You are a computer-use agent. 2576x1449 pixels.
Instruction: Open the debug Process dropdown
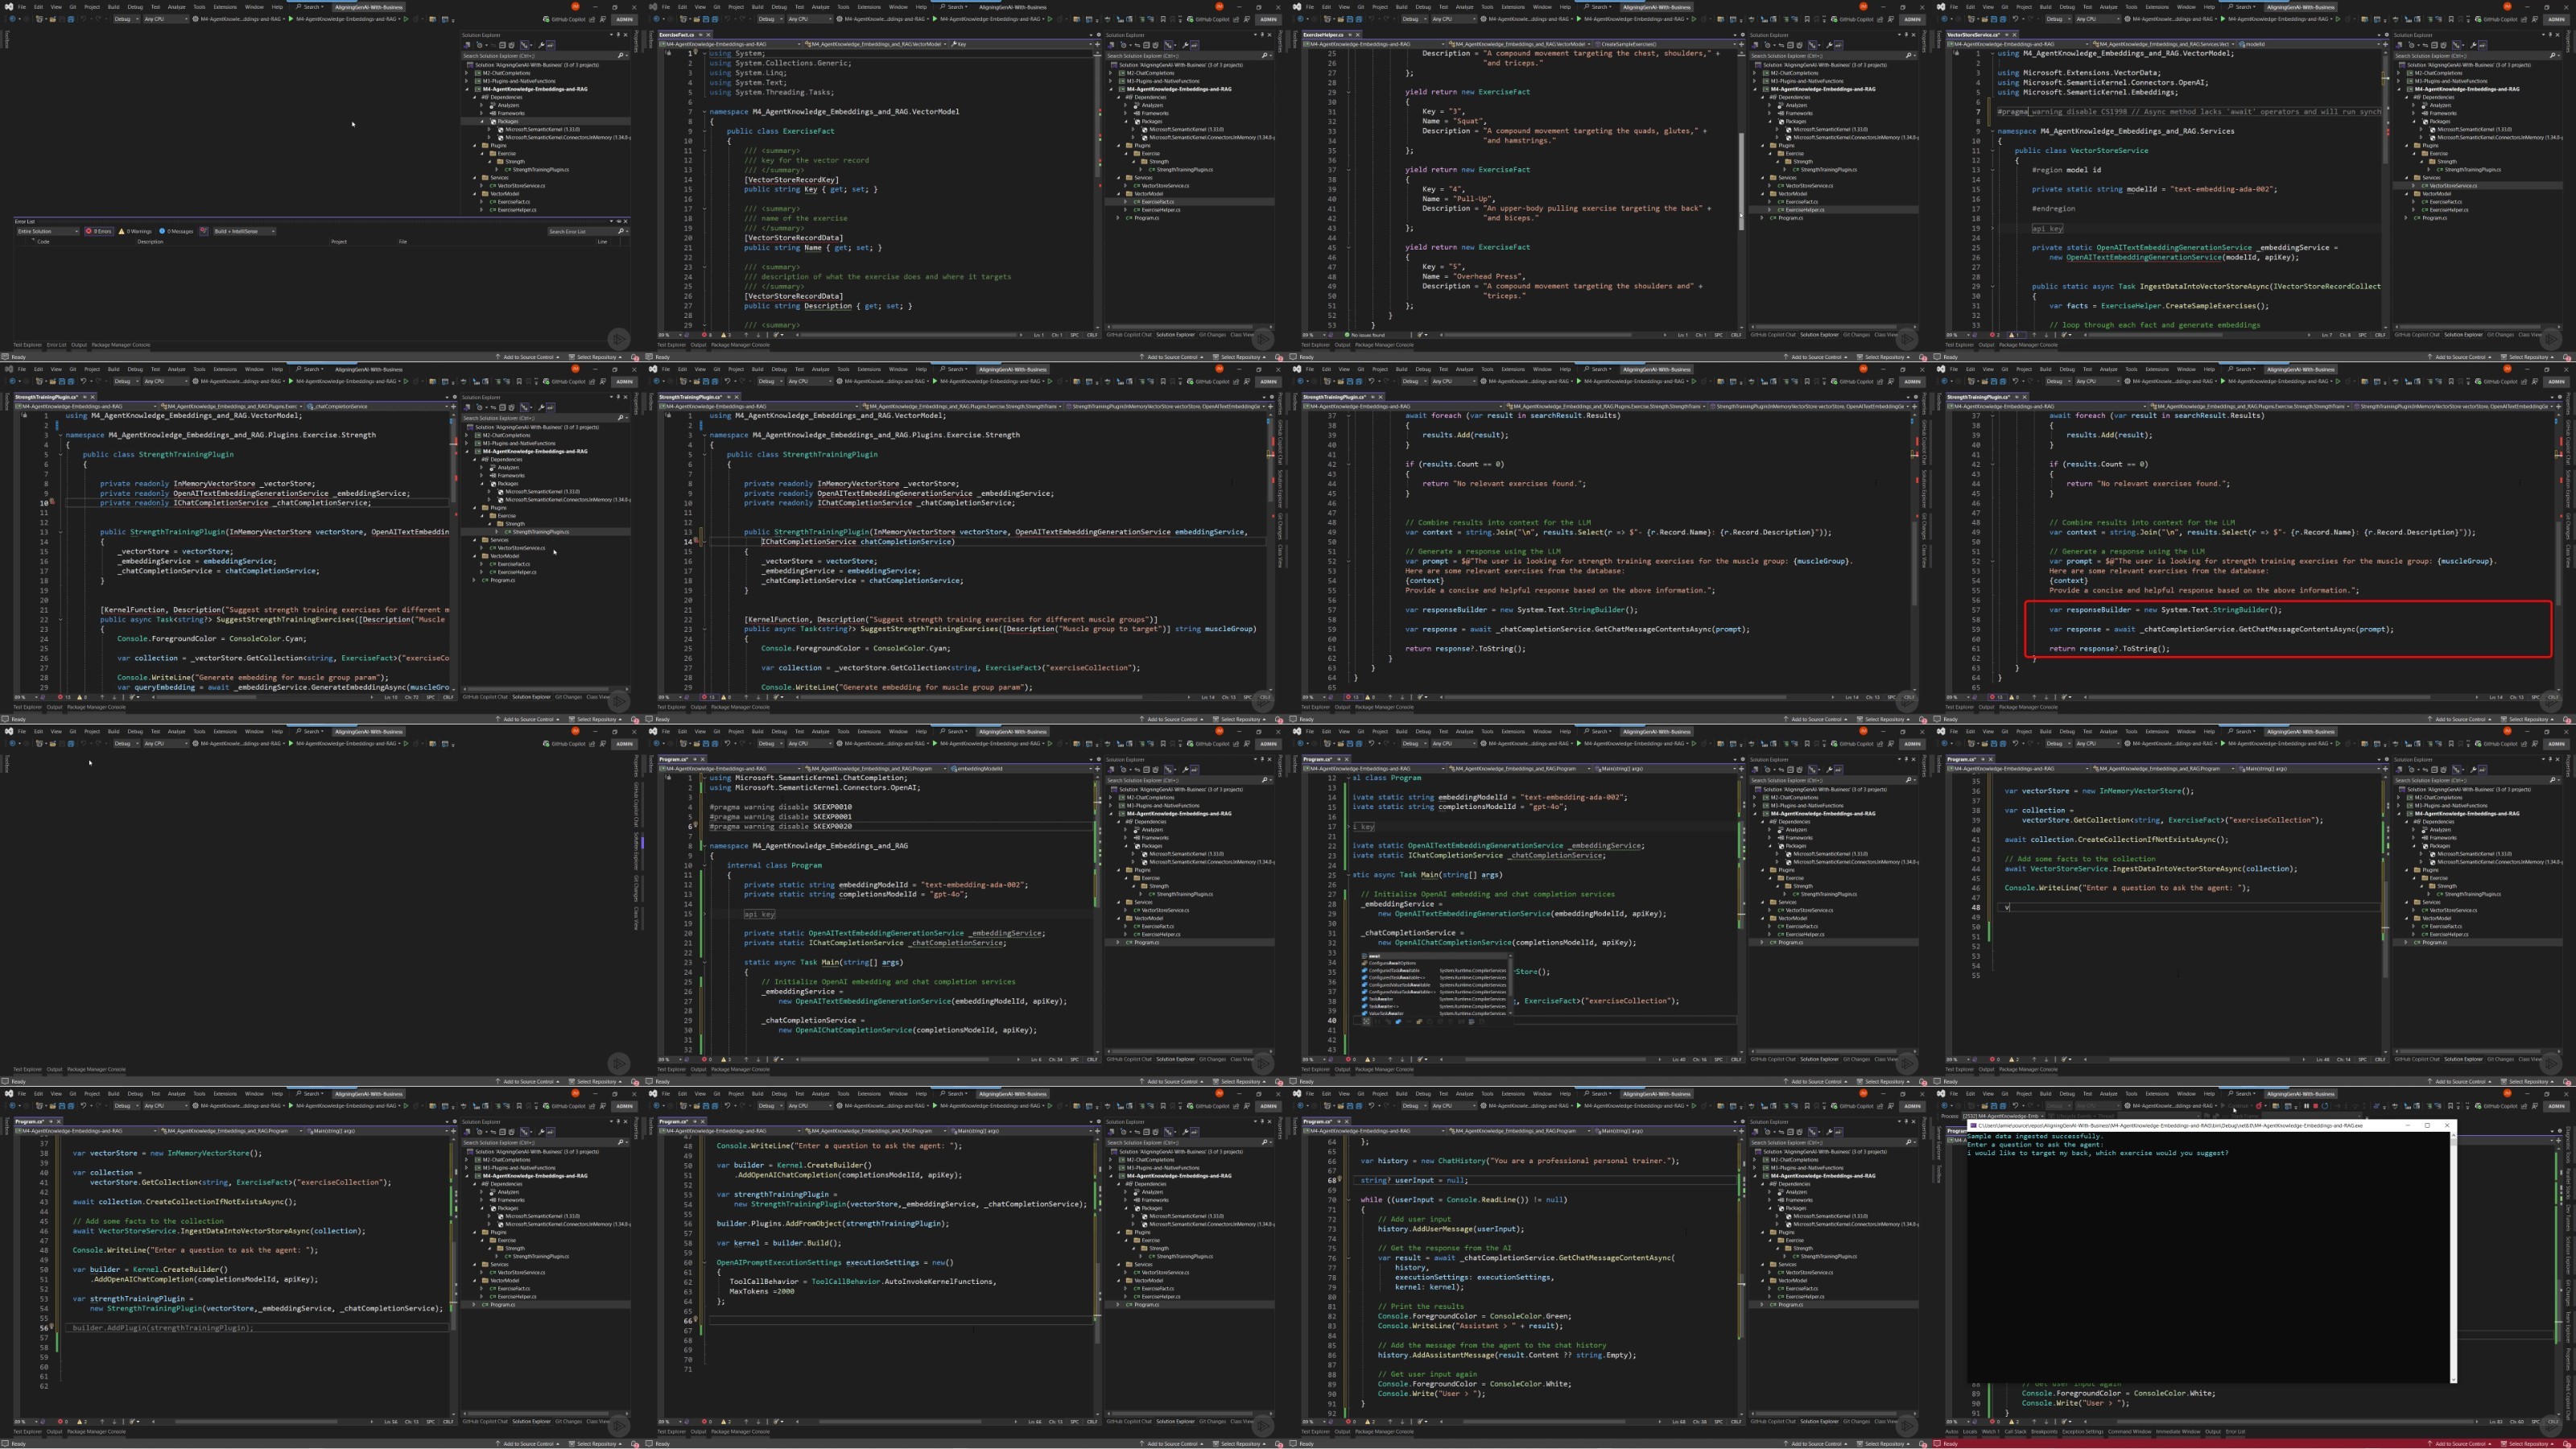pyautogui.click(x=2004, y=1116)
